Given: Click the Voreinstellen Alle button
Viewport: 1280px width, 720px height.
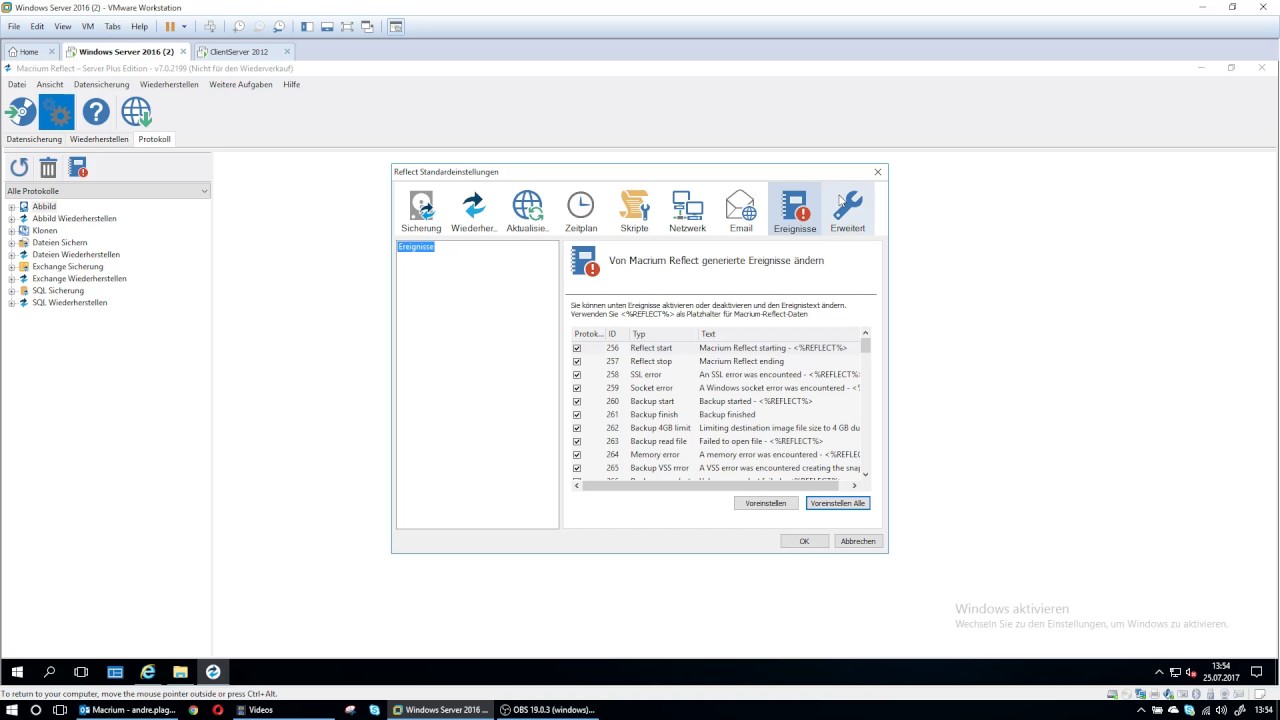Looking at the screenshot, I should point(838,503).
